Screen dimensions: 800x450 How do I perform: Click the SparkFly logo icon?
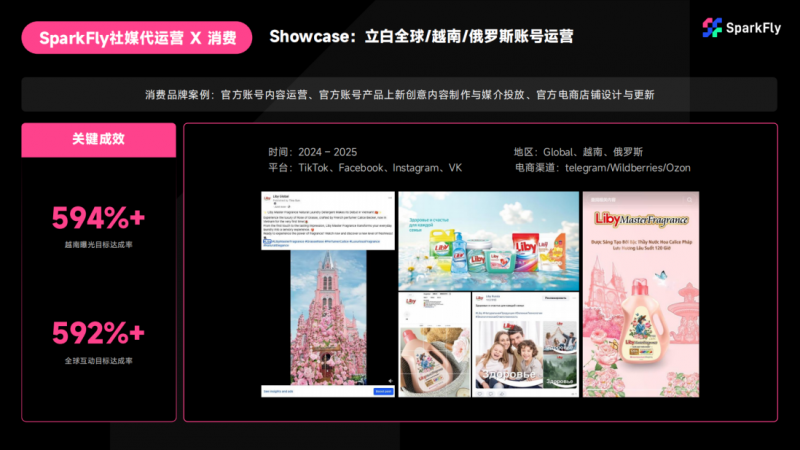click(x=712, y=27)
